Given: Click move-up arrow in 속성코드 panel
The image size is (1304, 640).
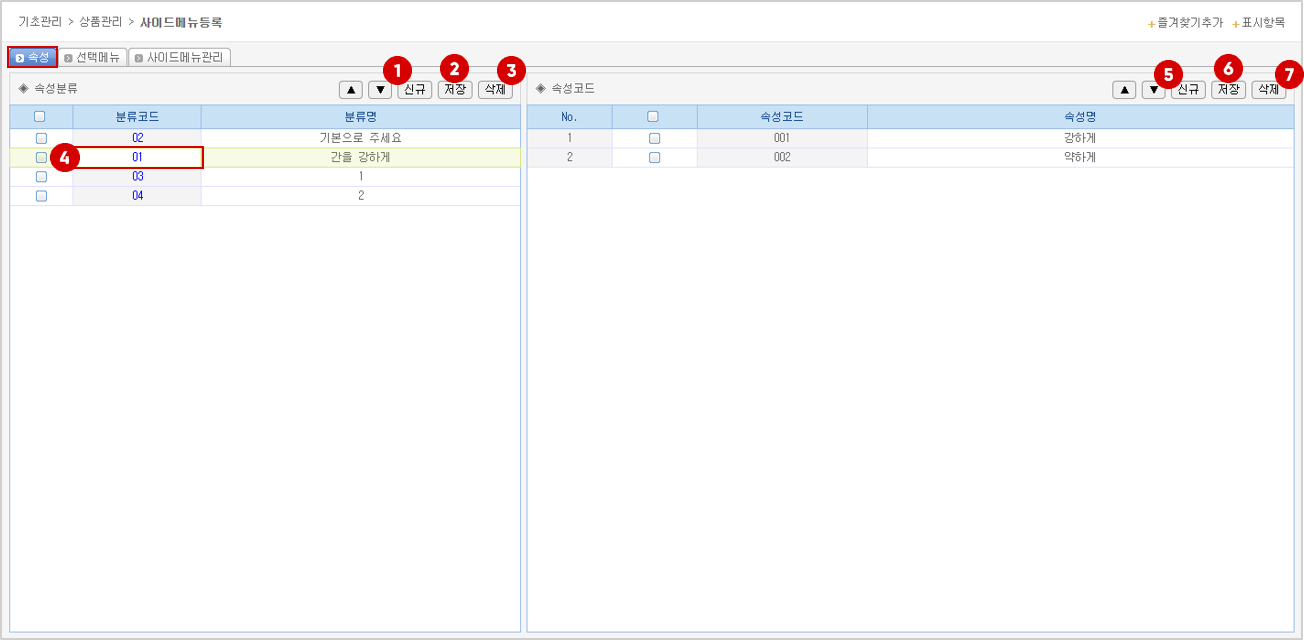Looking at the screenshot, I should 1124,90.
